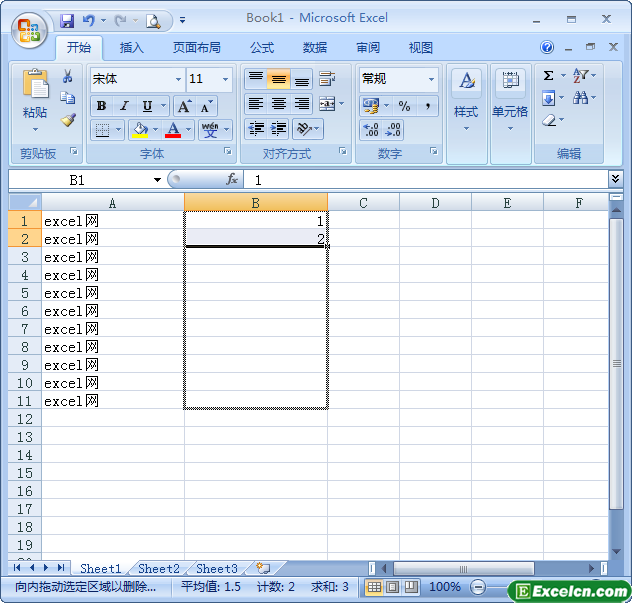Image resolution: width=632 pixels, height=603 pixels.
Task: Click the Fill down icon
Action: pos(548,98)
